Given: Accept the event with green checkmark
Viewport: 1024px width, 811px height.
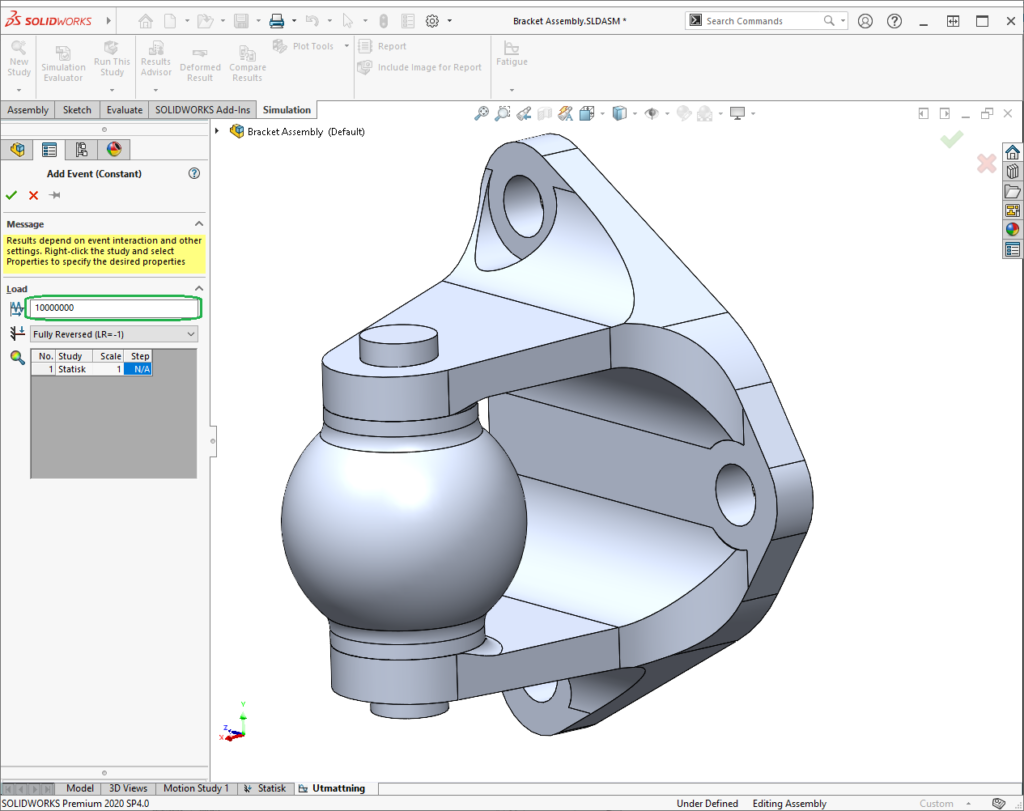Looking at the screenshot, I should tap(12, 195).
